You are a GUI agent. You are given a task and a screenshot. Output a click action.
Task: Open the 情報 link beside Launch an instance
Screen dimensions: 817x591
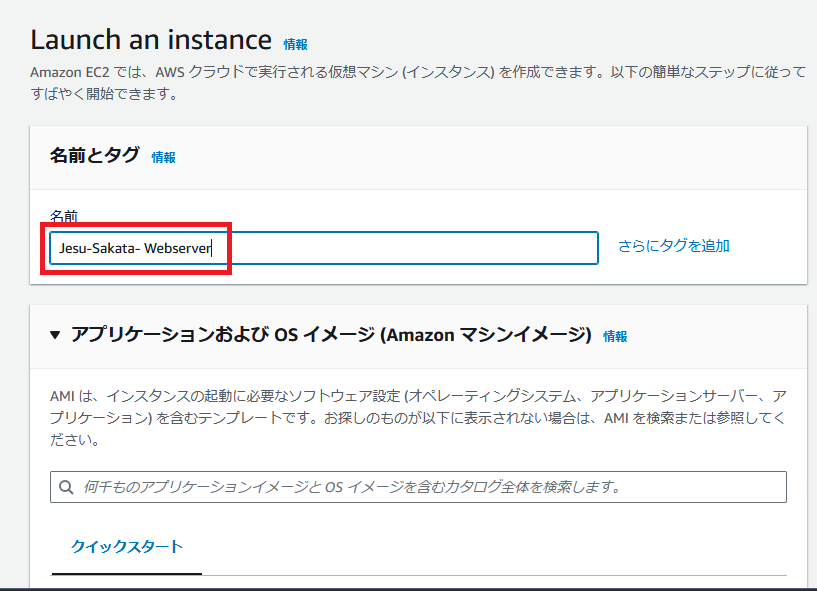click(x=295, y=44)
